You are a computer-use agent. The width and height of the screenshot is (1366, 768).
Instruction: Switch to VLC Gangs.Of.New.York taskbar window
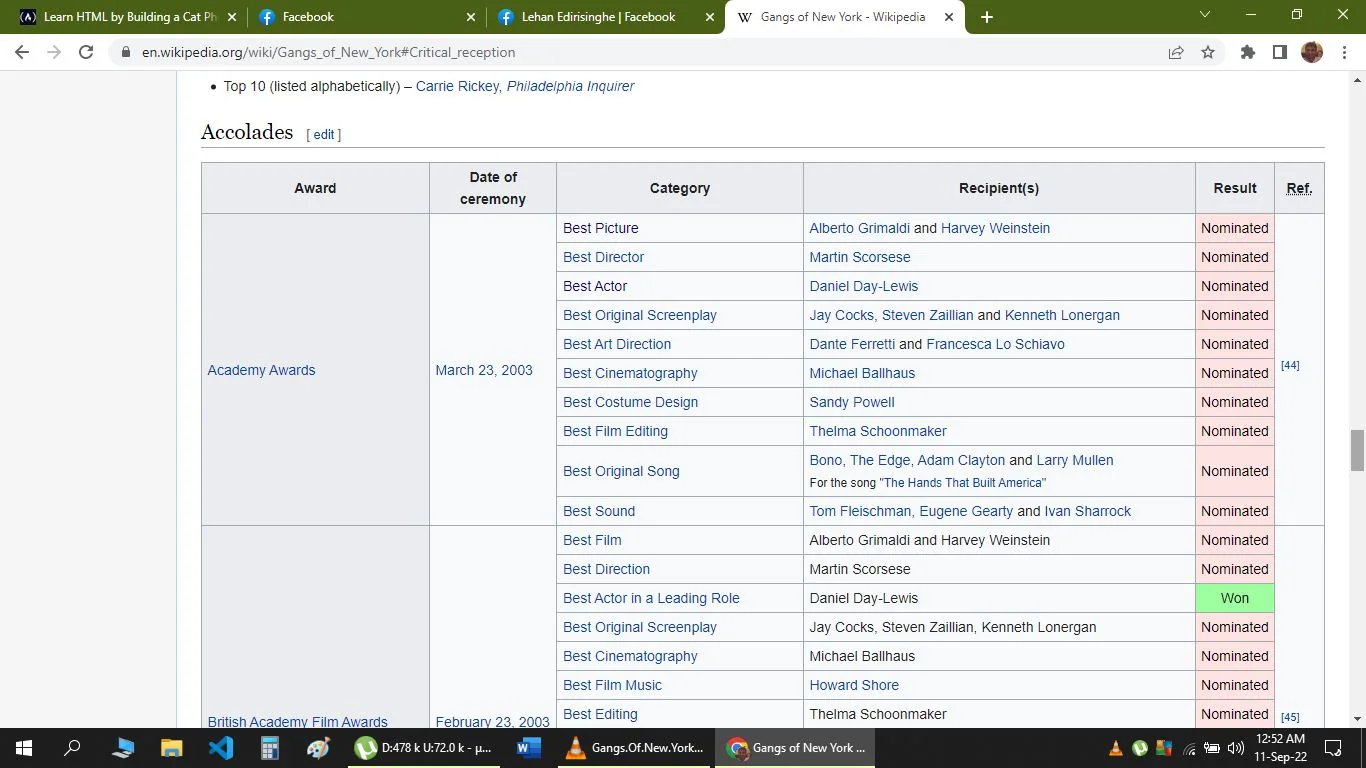(x=635, y=748)
